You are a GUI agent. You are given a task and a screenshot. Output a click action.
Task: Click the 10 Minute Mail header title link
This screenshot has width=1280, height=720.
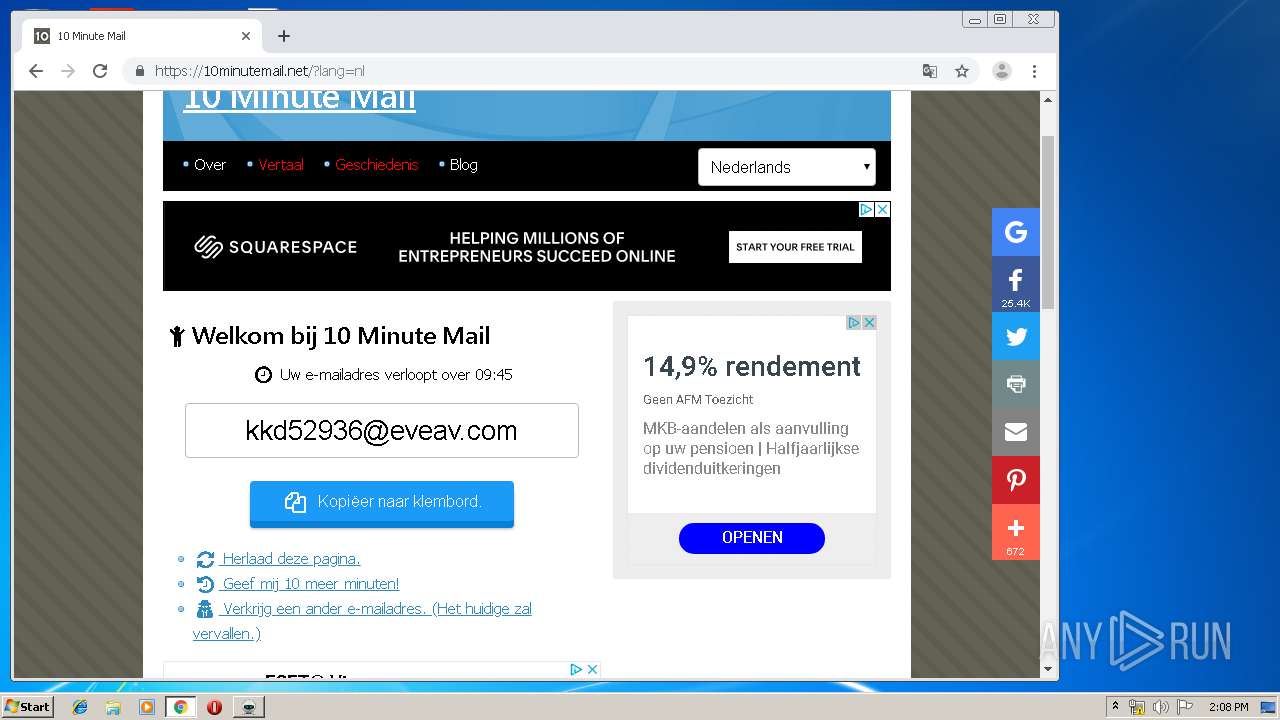pyautogui.click(x=299, y=98)
